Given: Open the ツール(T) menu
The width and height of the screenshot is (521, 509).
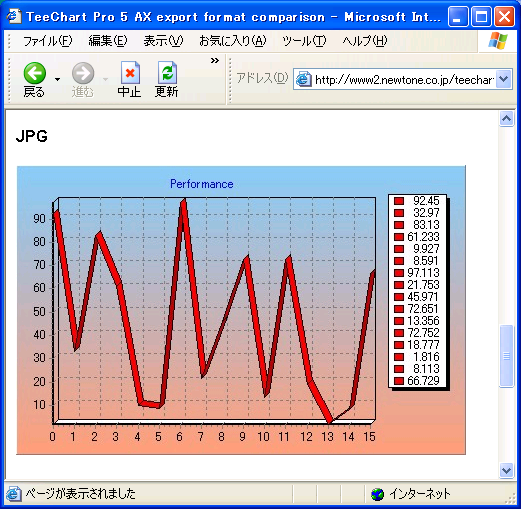Looking at the screenshot, I should [304, 41].
